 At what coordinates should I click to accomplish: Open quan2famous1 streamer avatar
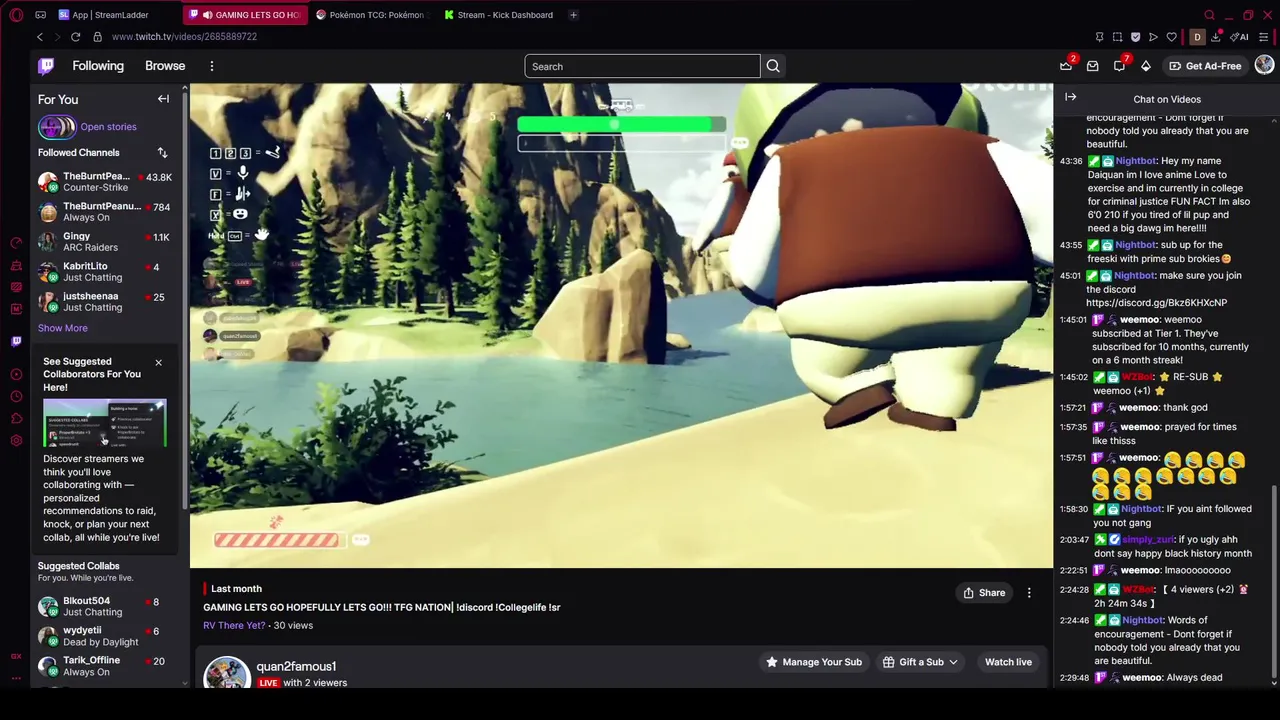click(x=226, y=672)
